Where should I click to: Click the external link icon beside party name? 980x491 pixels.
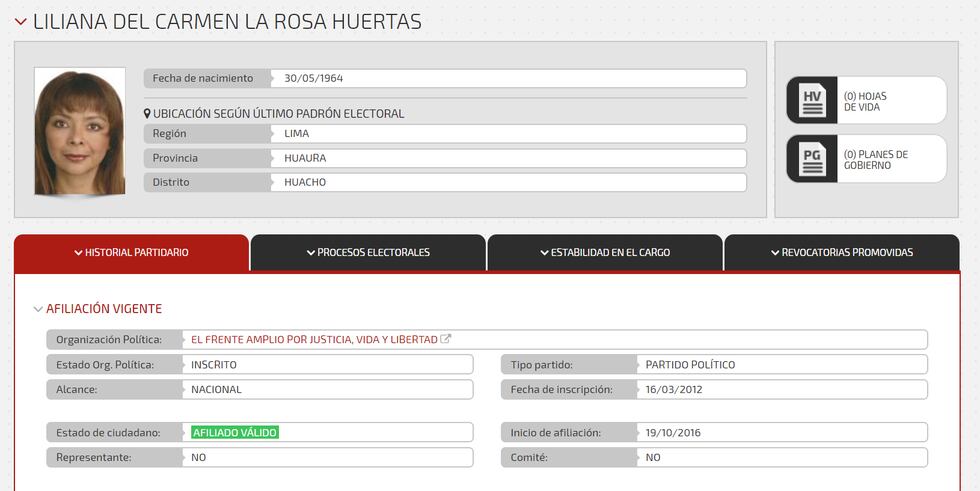click(x=446, y=339)
